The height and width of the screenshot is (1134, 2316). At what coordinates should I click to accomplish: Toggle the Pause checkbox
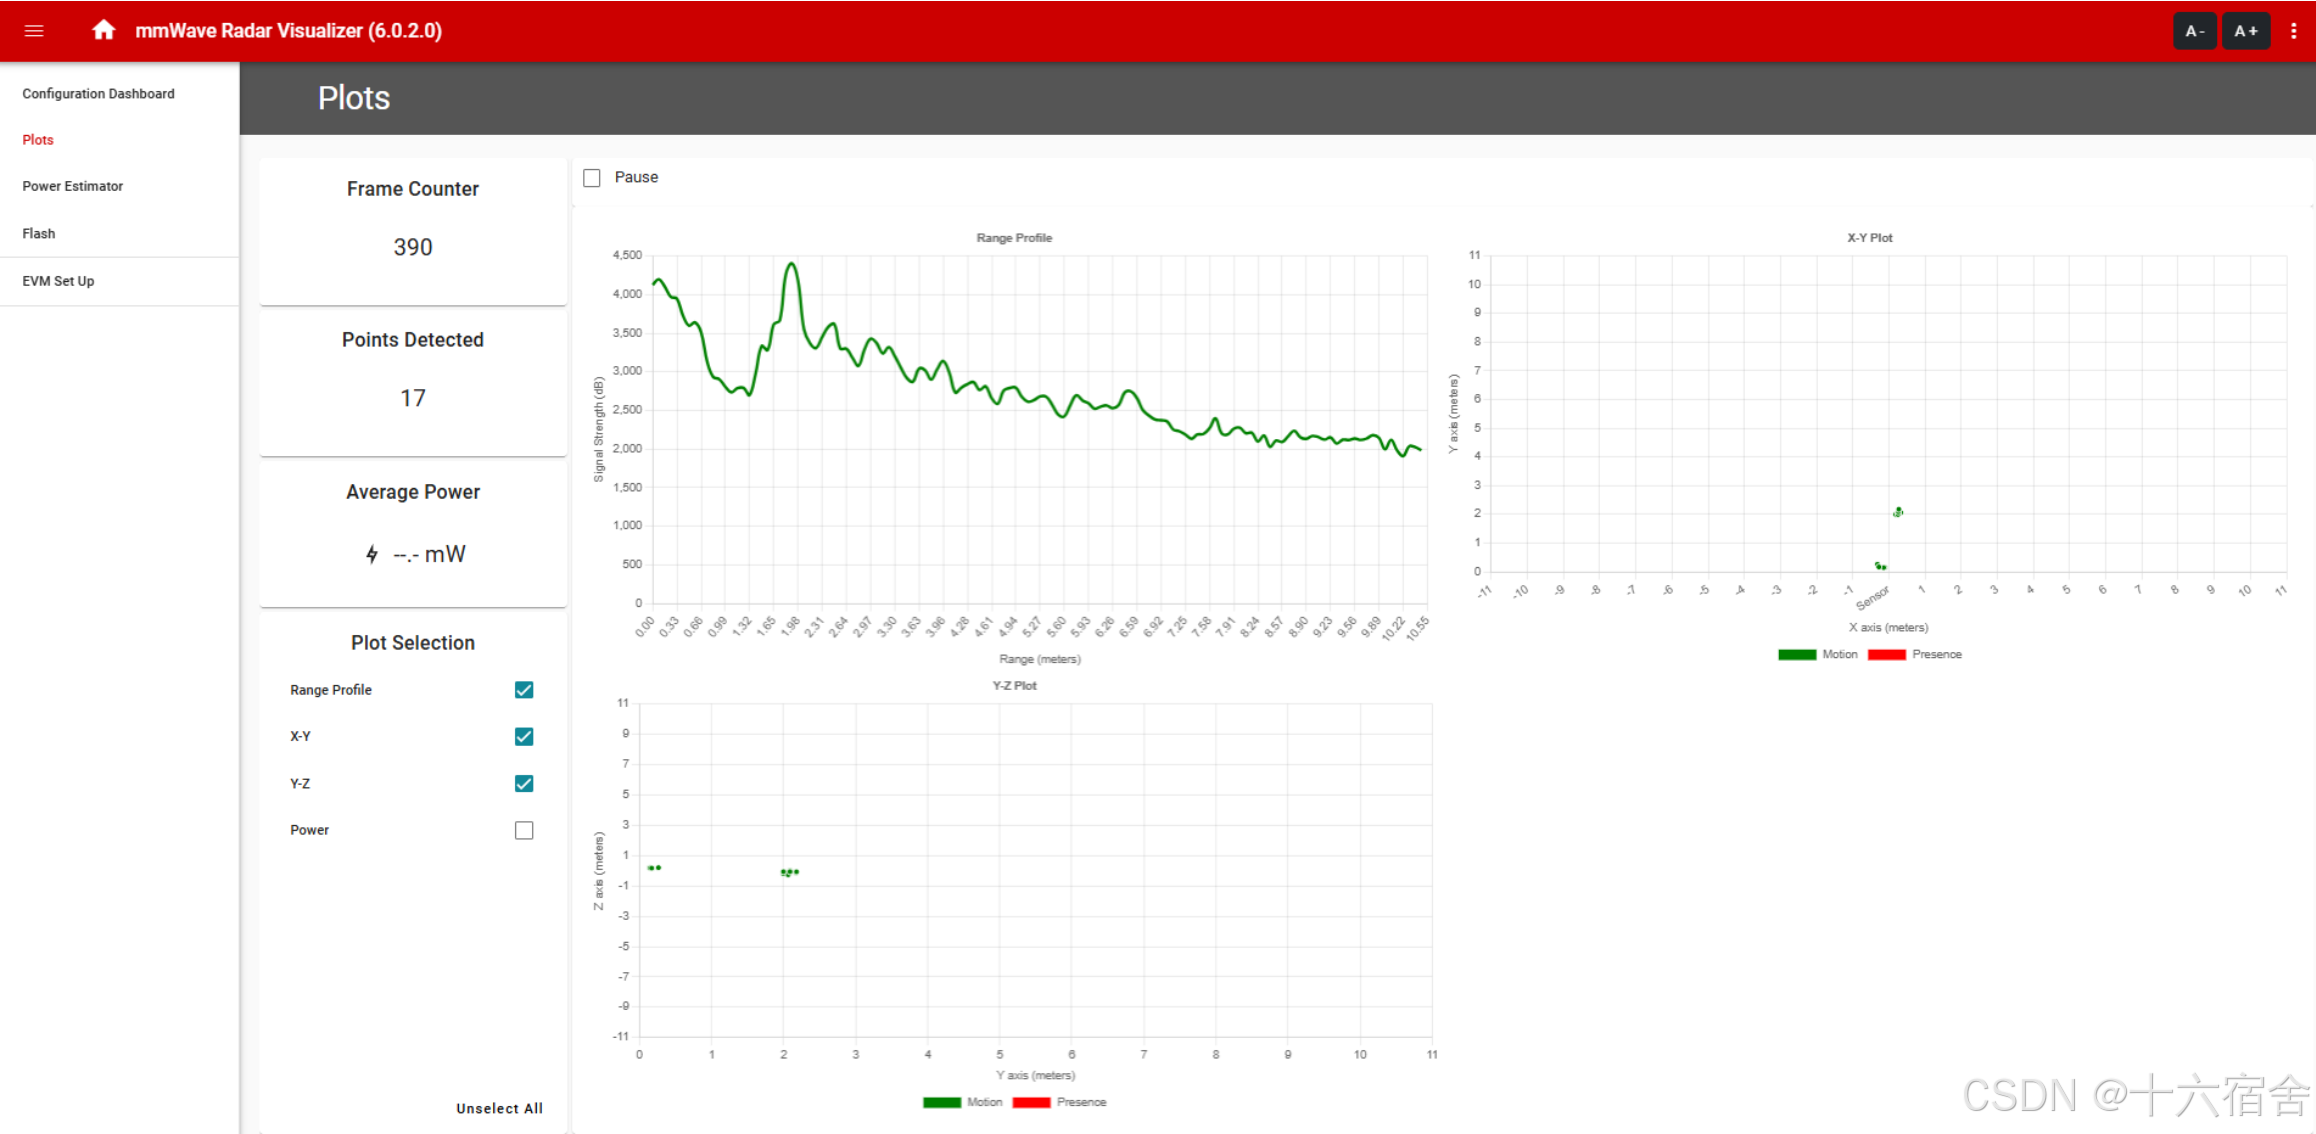[592, 178]
